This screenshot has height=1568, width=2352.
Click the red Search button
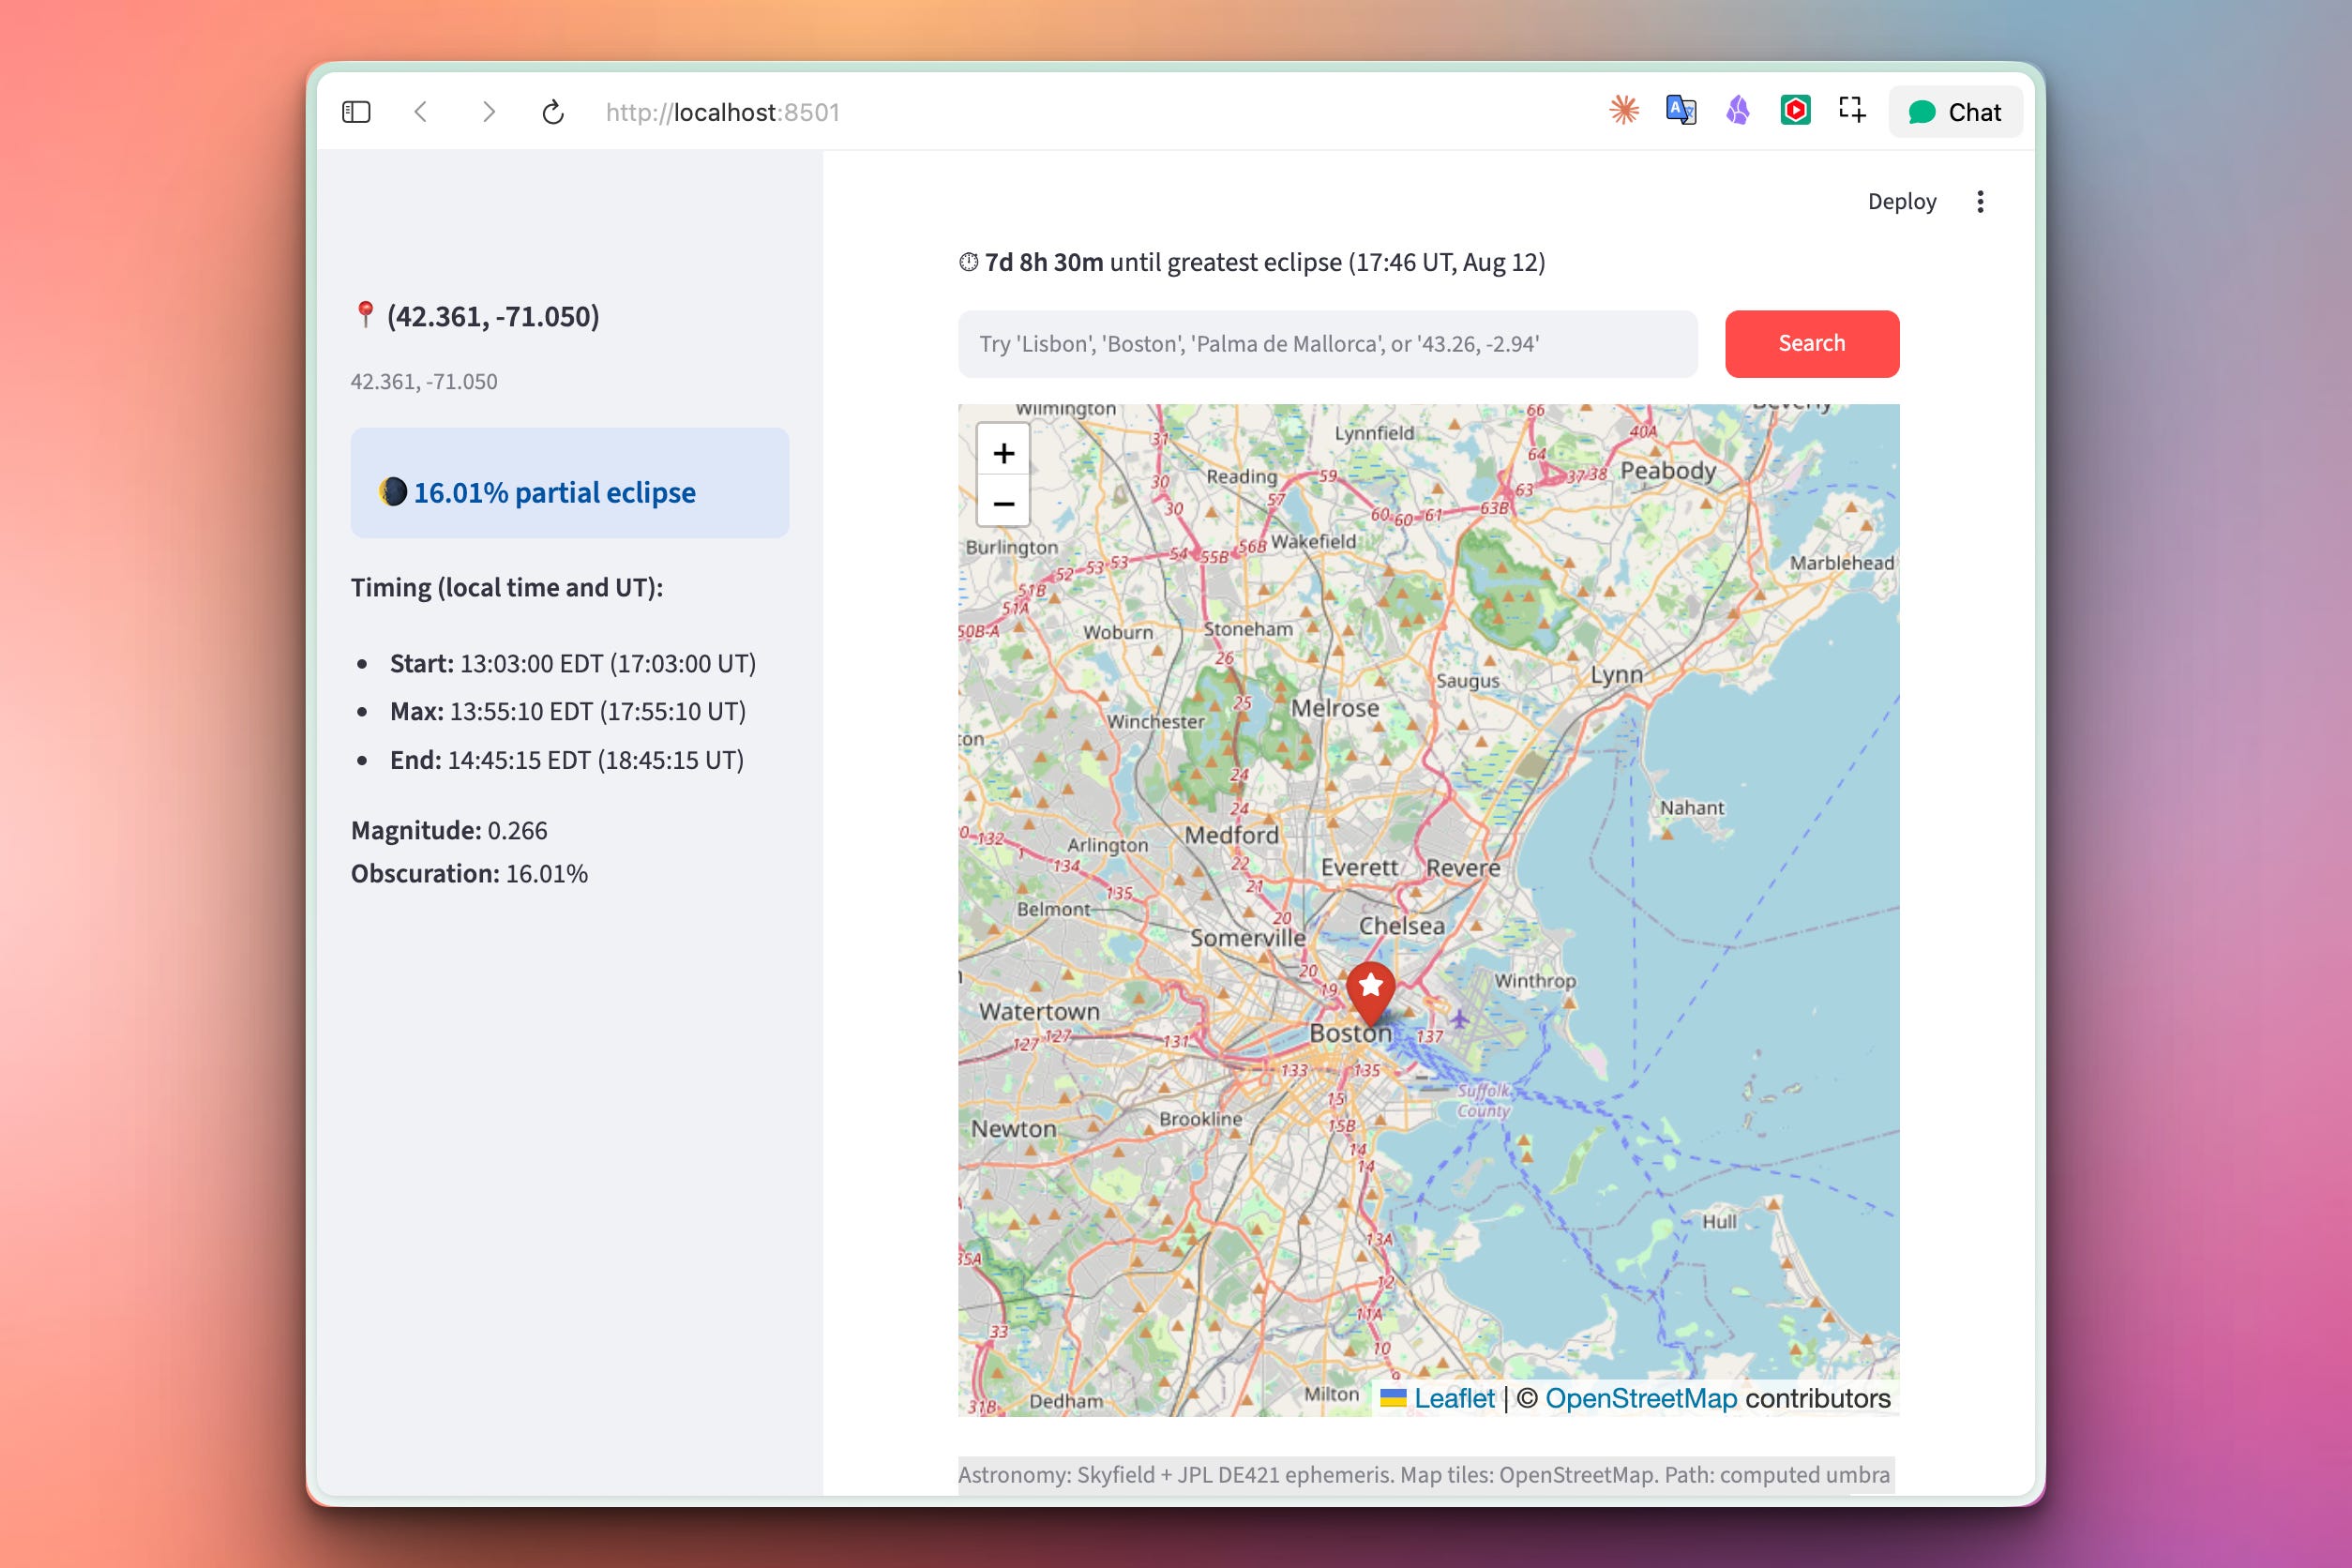1812,344
